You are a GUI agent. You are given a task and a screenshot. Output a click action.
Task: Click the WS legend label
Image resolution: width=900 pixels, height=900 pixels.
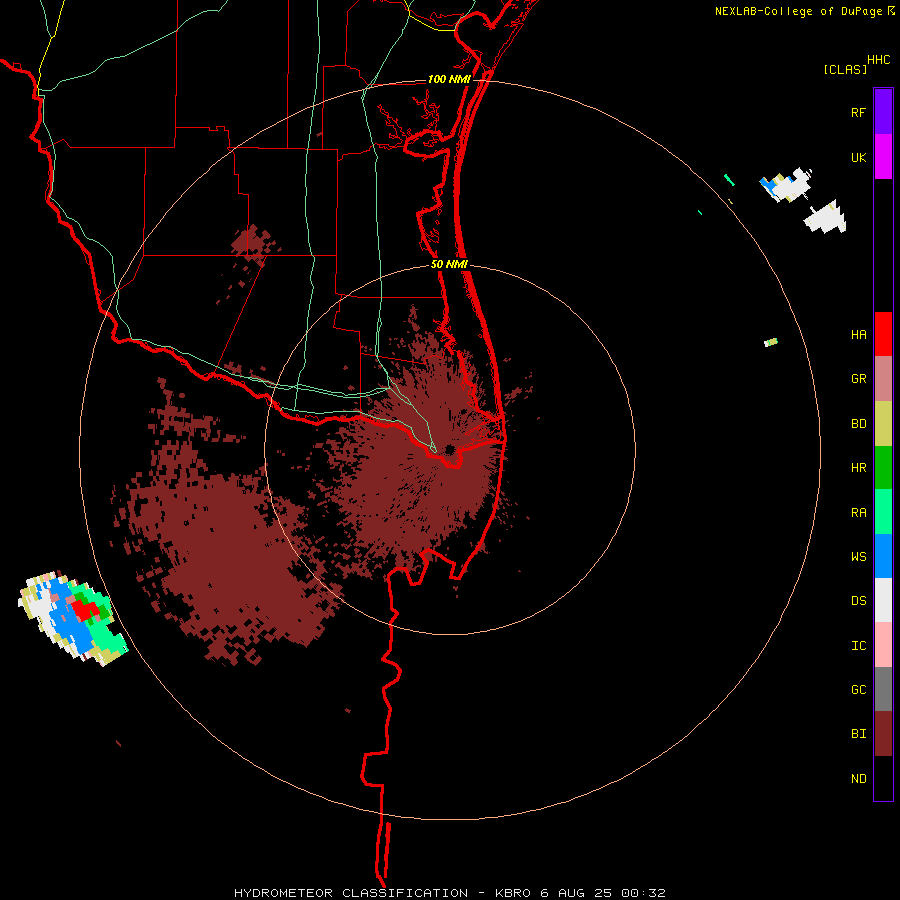tap(858, 557)
